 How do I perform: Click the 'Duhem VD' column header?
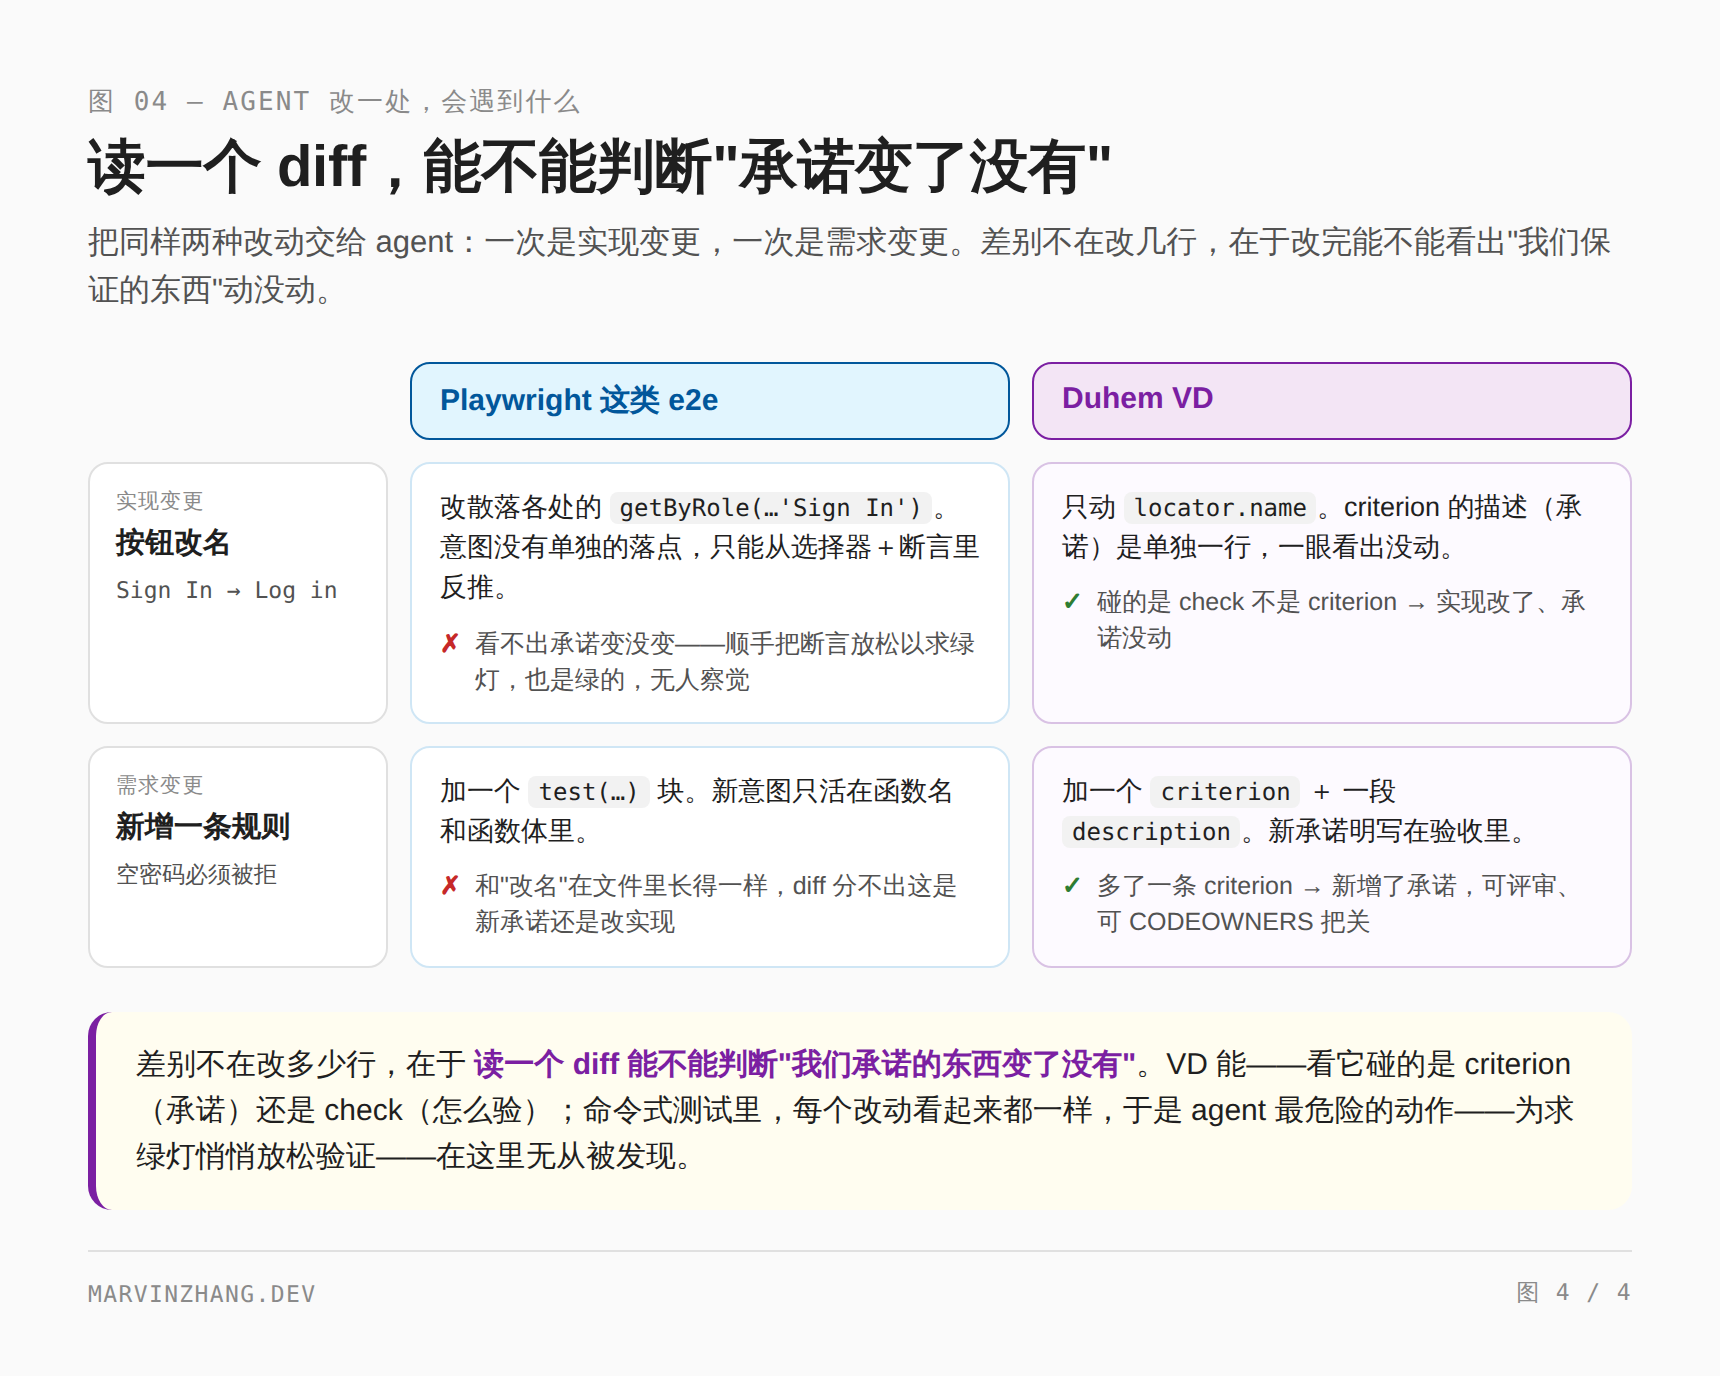coord(1331,401)
